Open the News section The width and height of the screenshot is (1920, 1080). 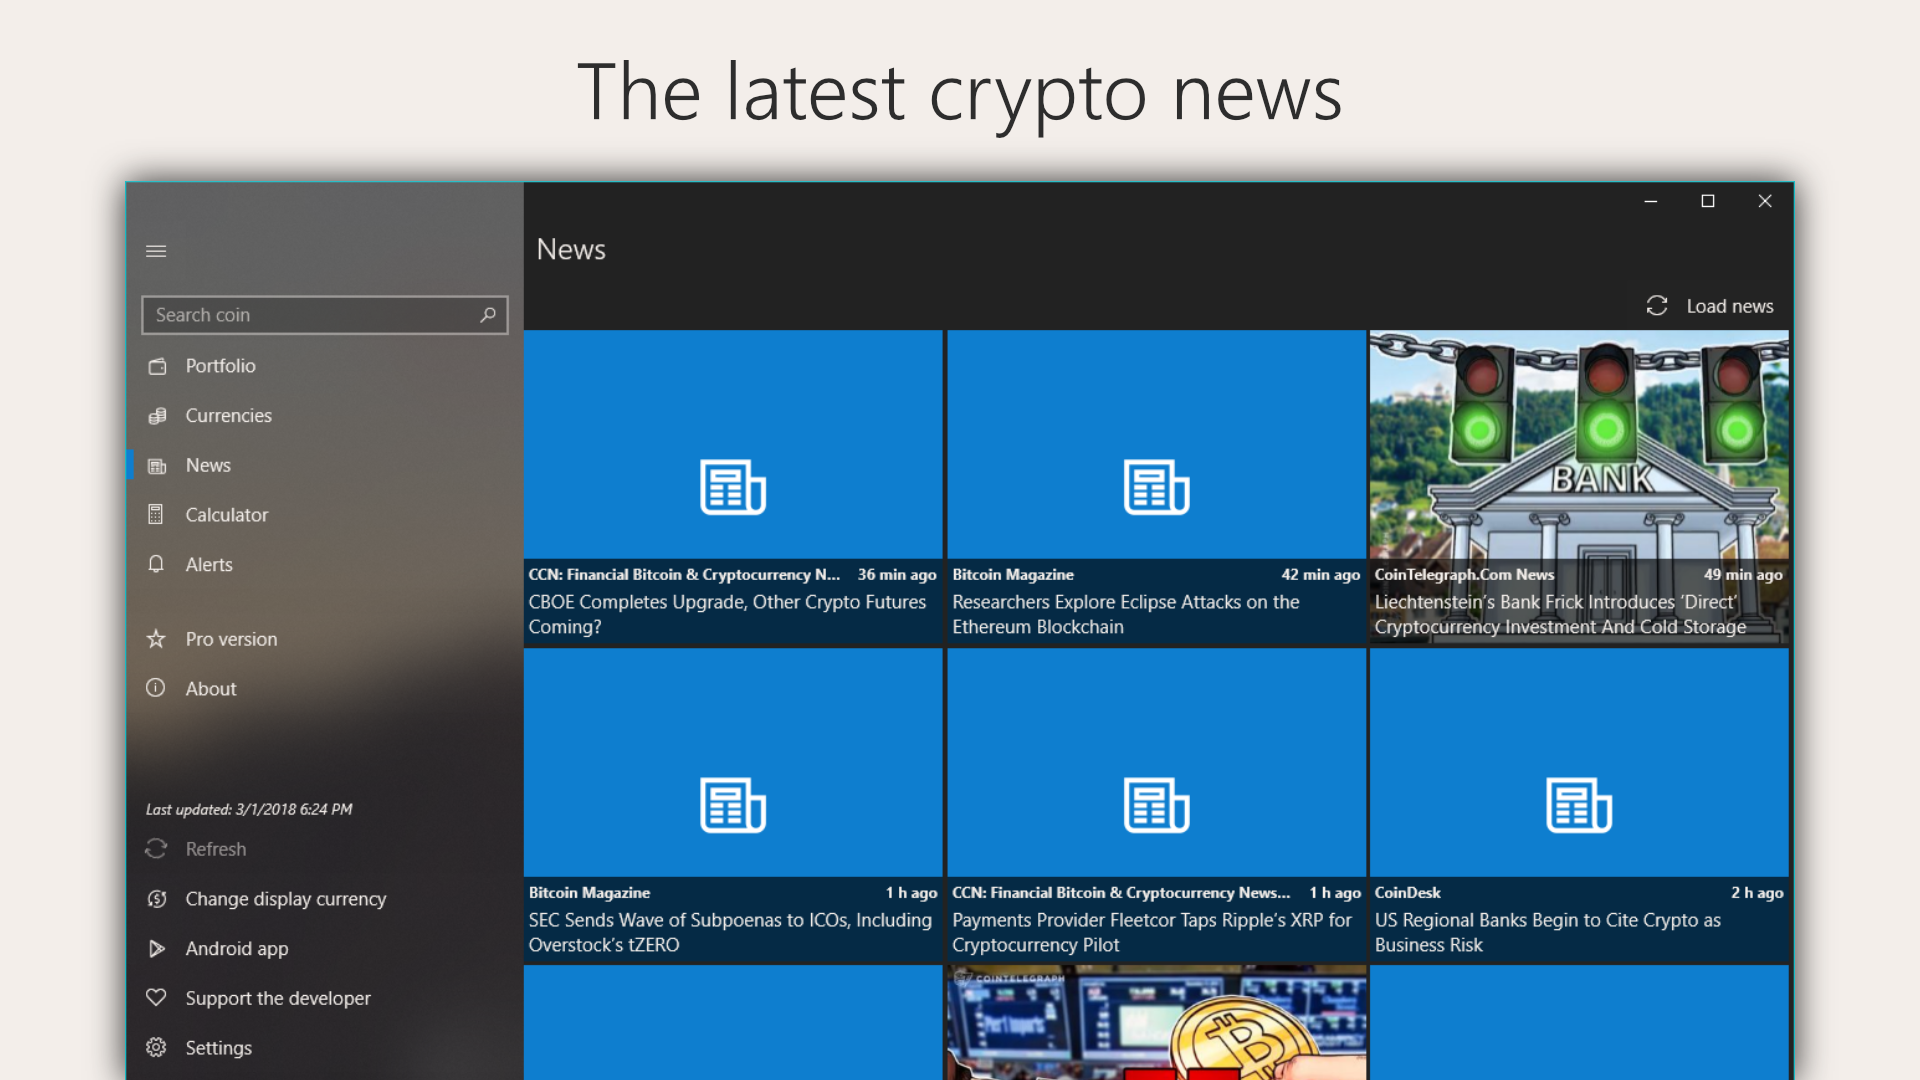[208, 465]
